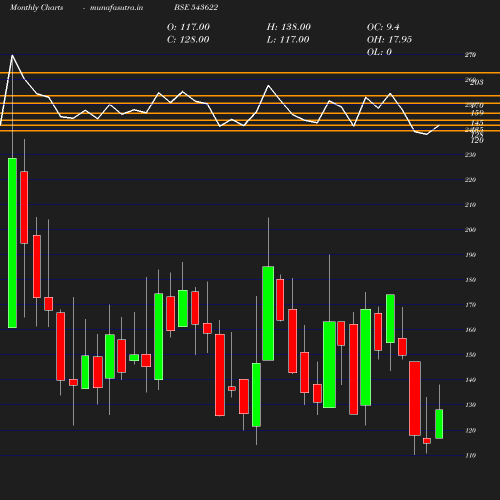Click the 110 price axis label
Image resolution: width=500 pixels, height=500 pixels.
(x=470, y=455)
